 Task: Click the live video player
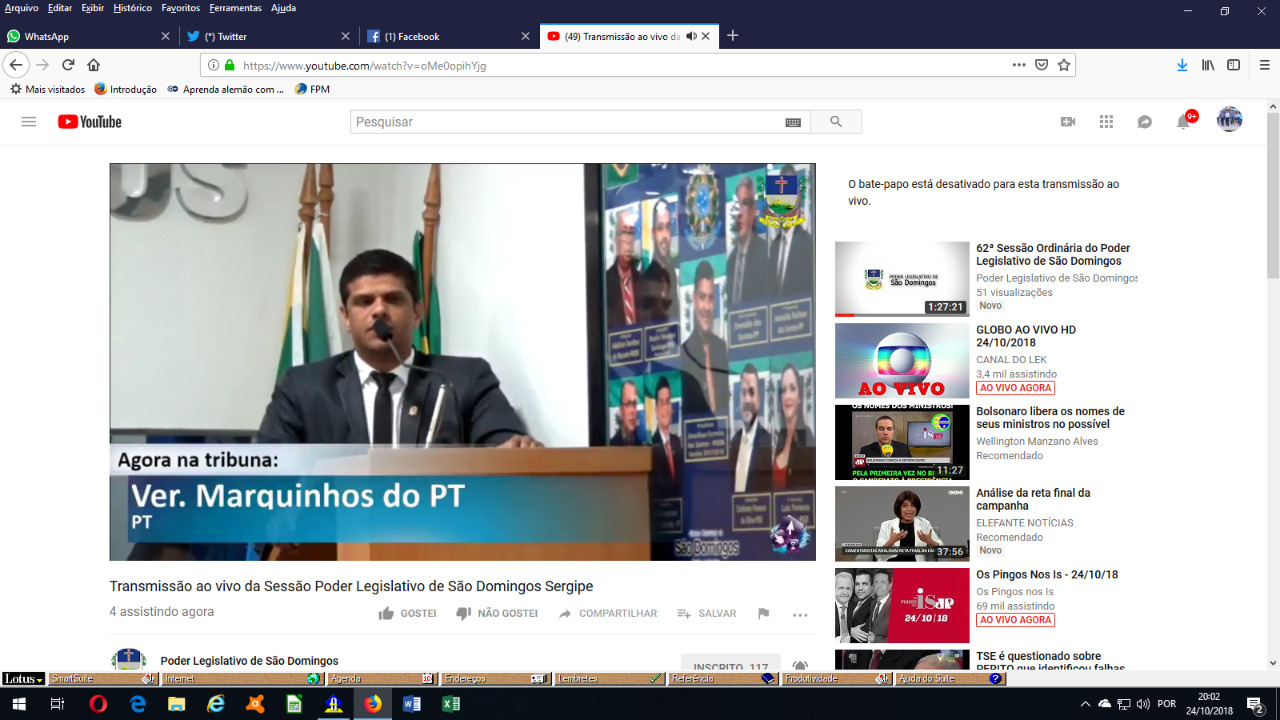462,362
